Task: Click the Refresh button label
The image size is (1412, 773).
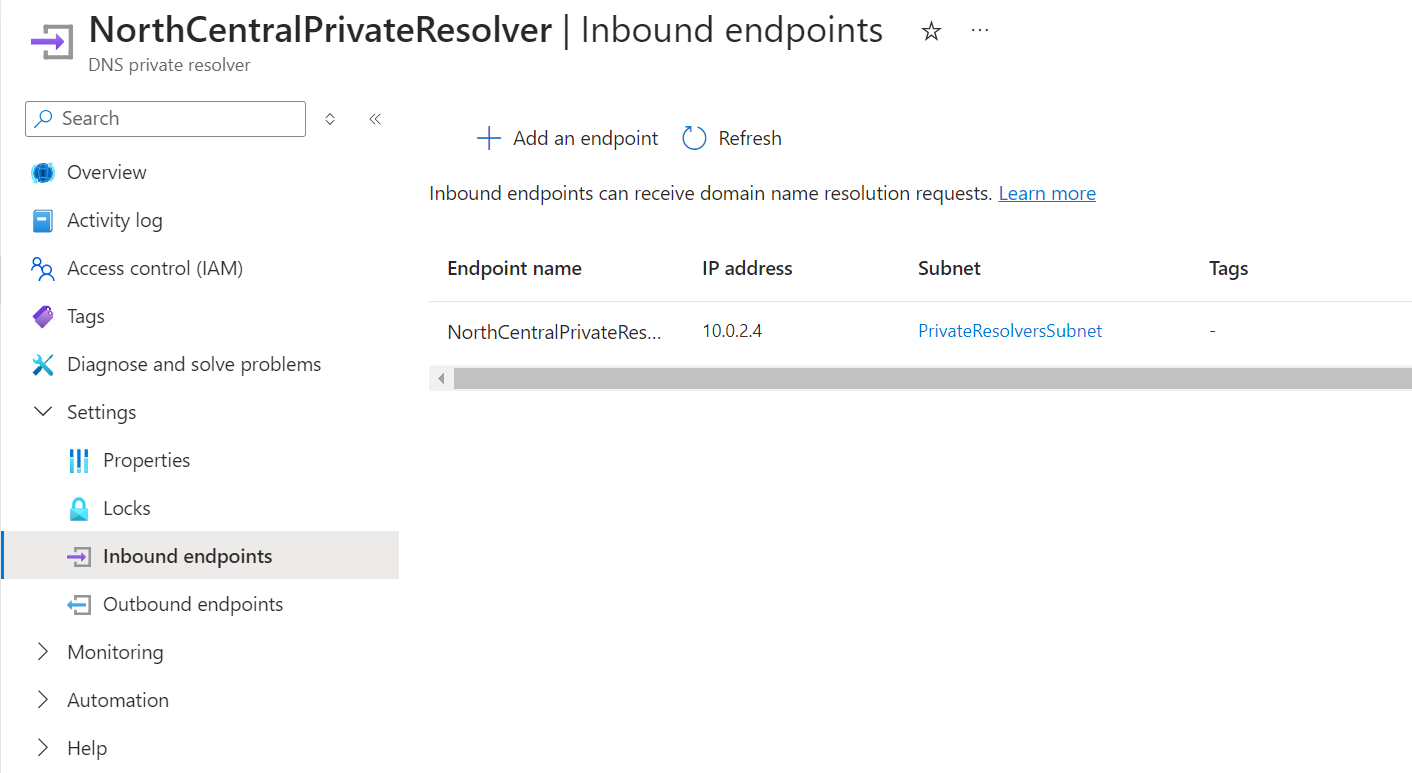Action: (750, 138)
